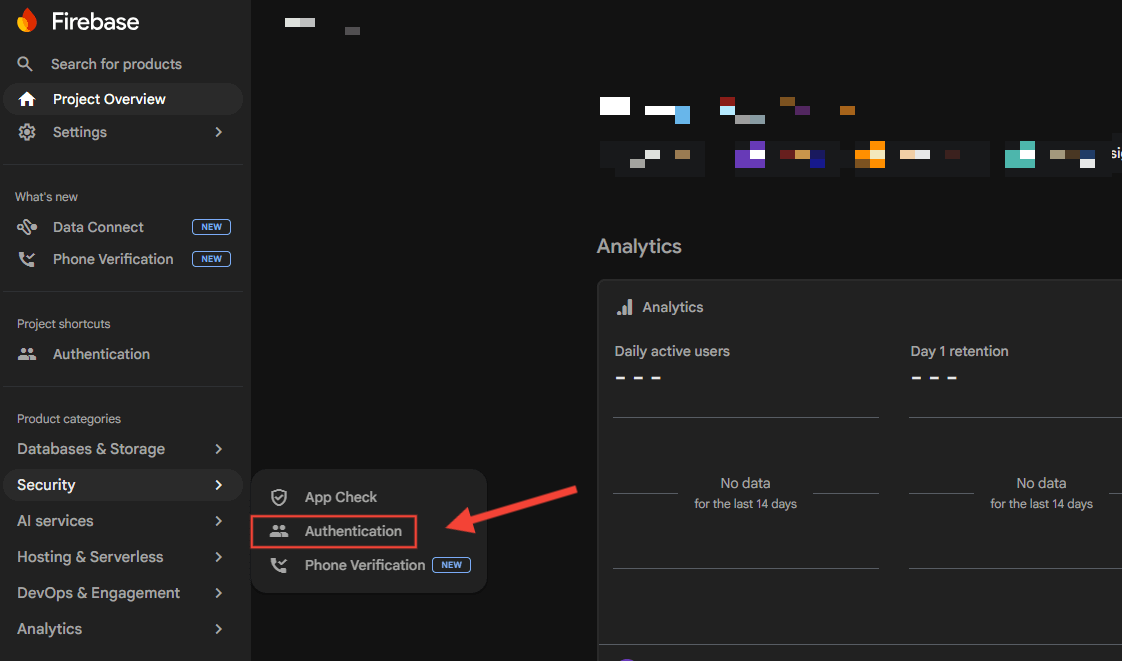Click NEW badge in the Security submenu
The height and width of the screenshot is (661, 1122).
452,565
